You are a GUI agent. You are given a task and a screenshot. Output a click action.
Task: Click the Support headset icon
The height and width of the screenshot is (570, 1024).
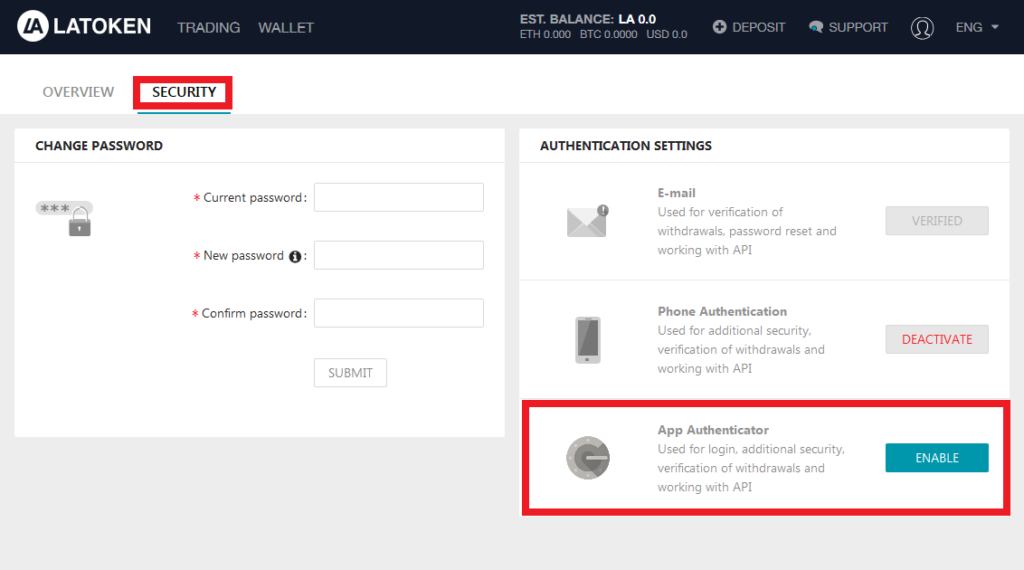[x=816, y=28]
